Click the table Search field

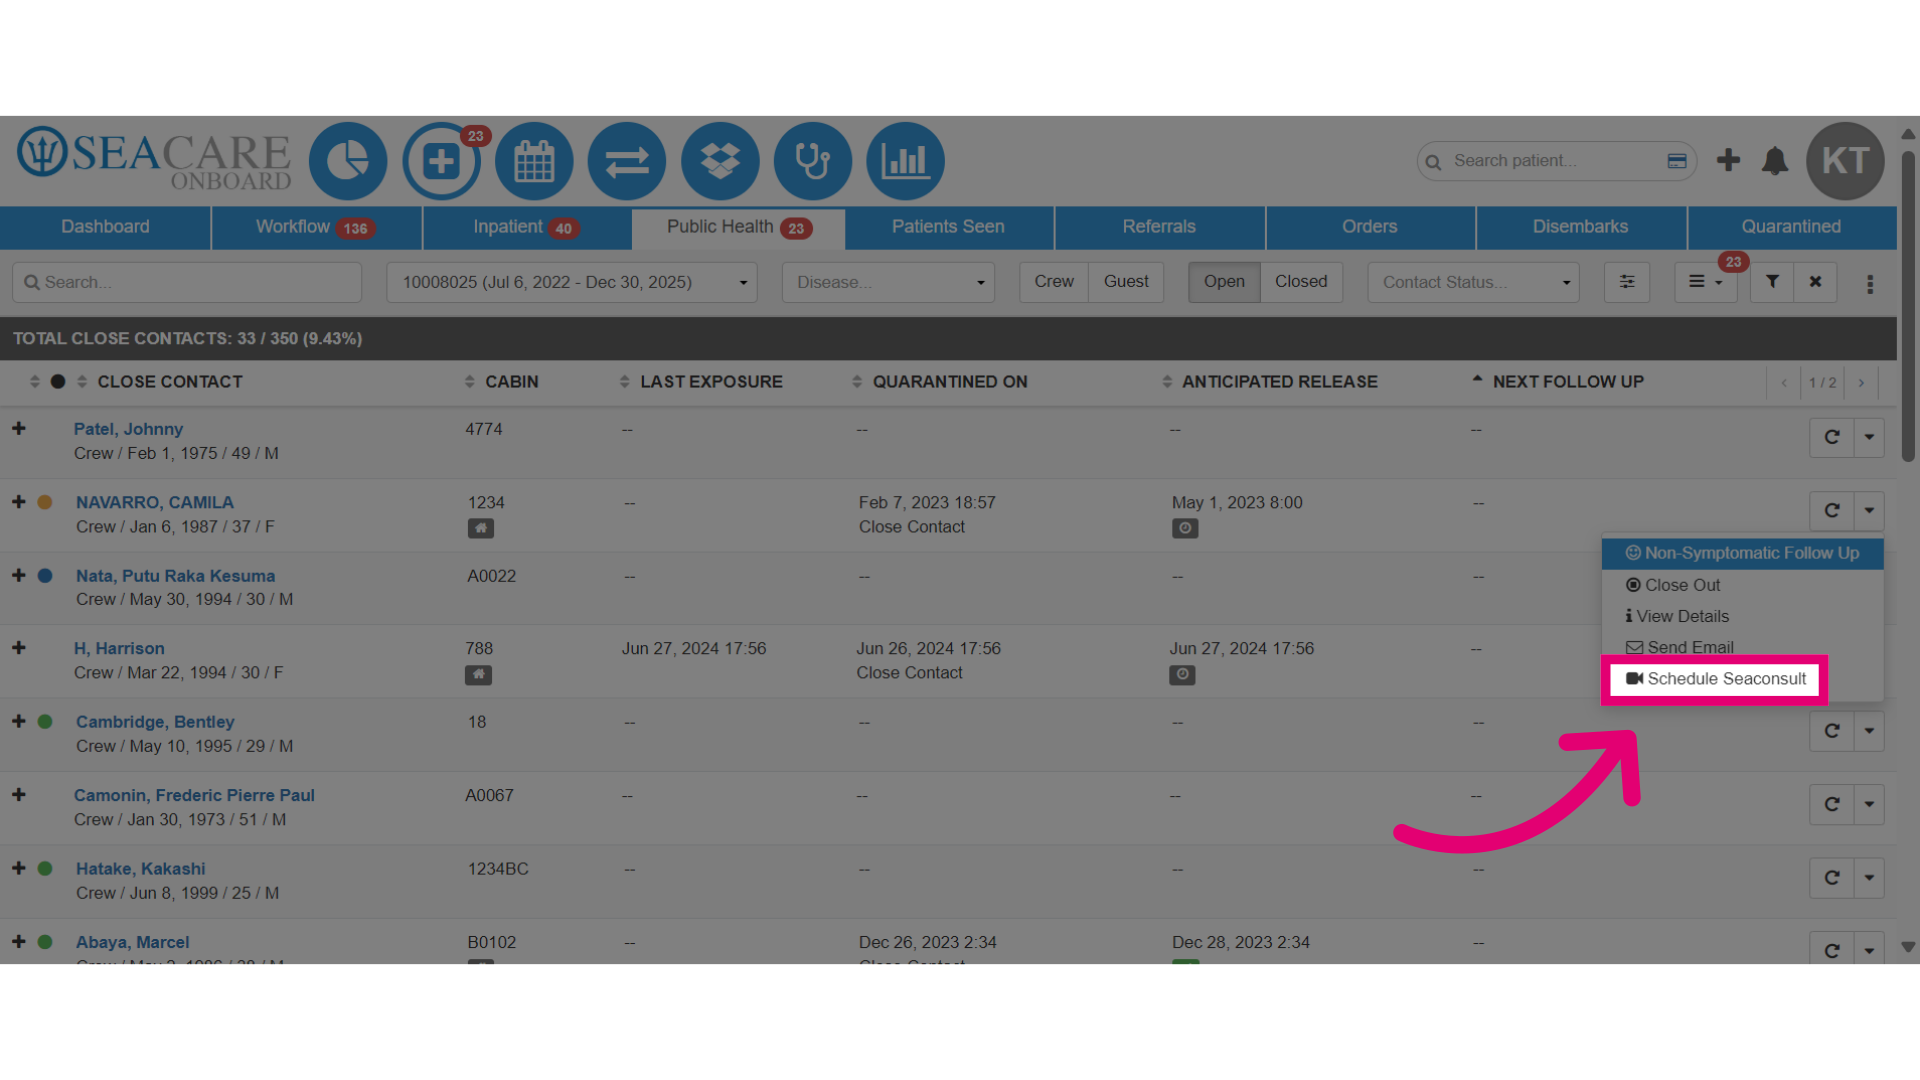(187, 282)
